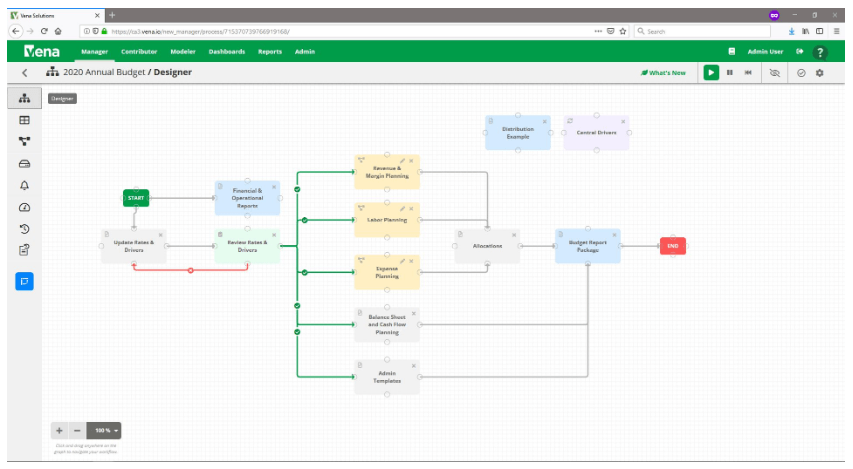Open the Admin tab

click(x=305, y=52)
